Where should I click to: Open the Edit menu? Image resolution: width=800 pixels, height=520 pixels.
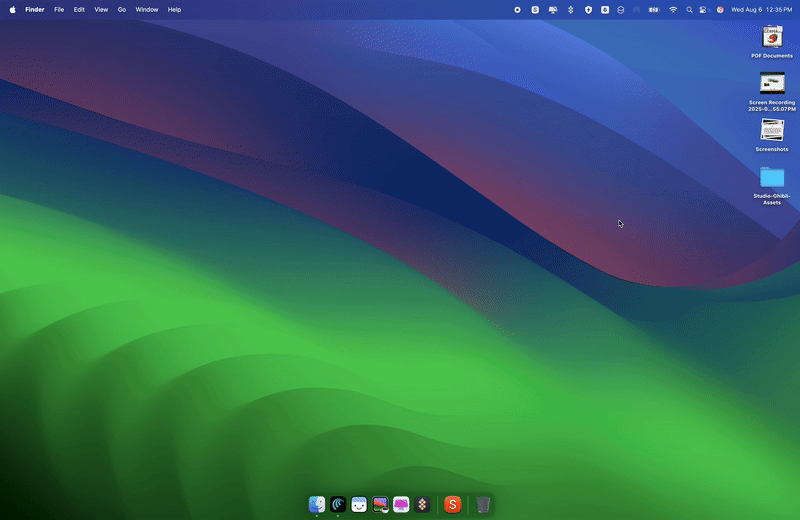[x=79, y=10]
